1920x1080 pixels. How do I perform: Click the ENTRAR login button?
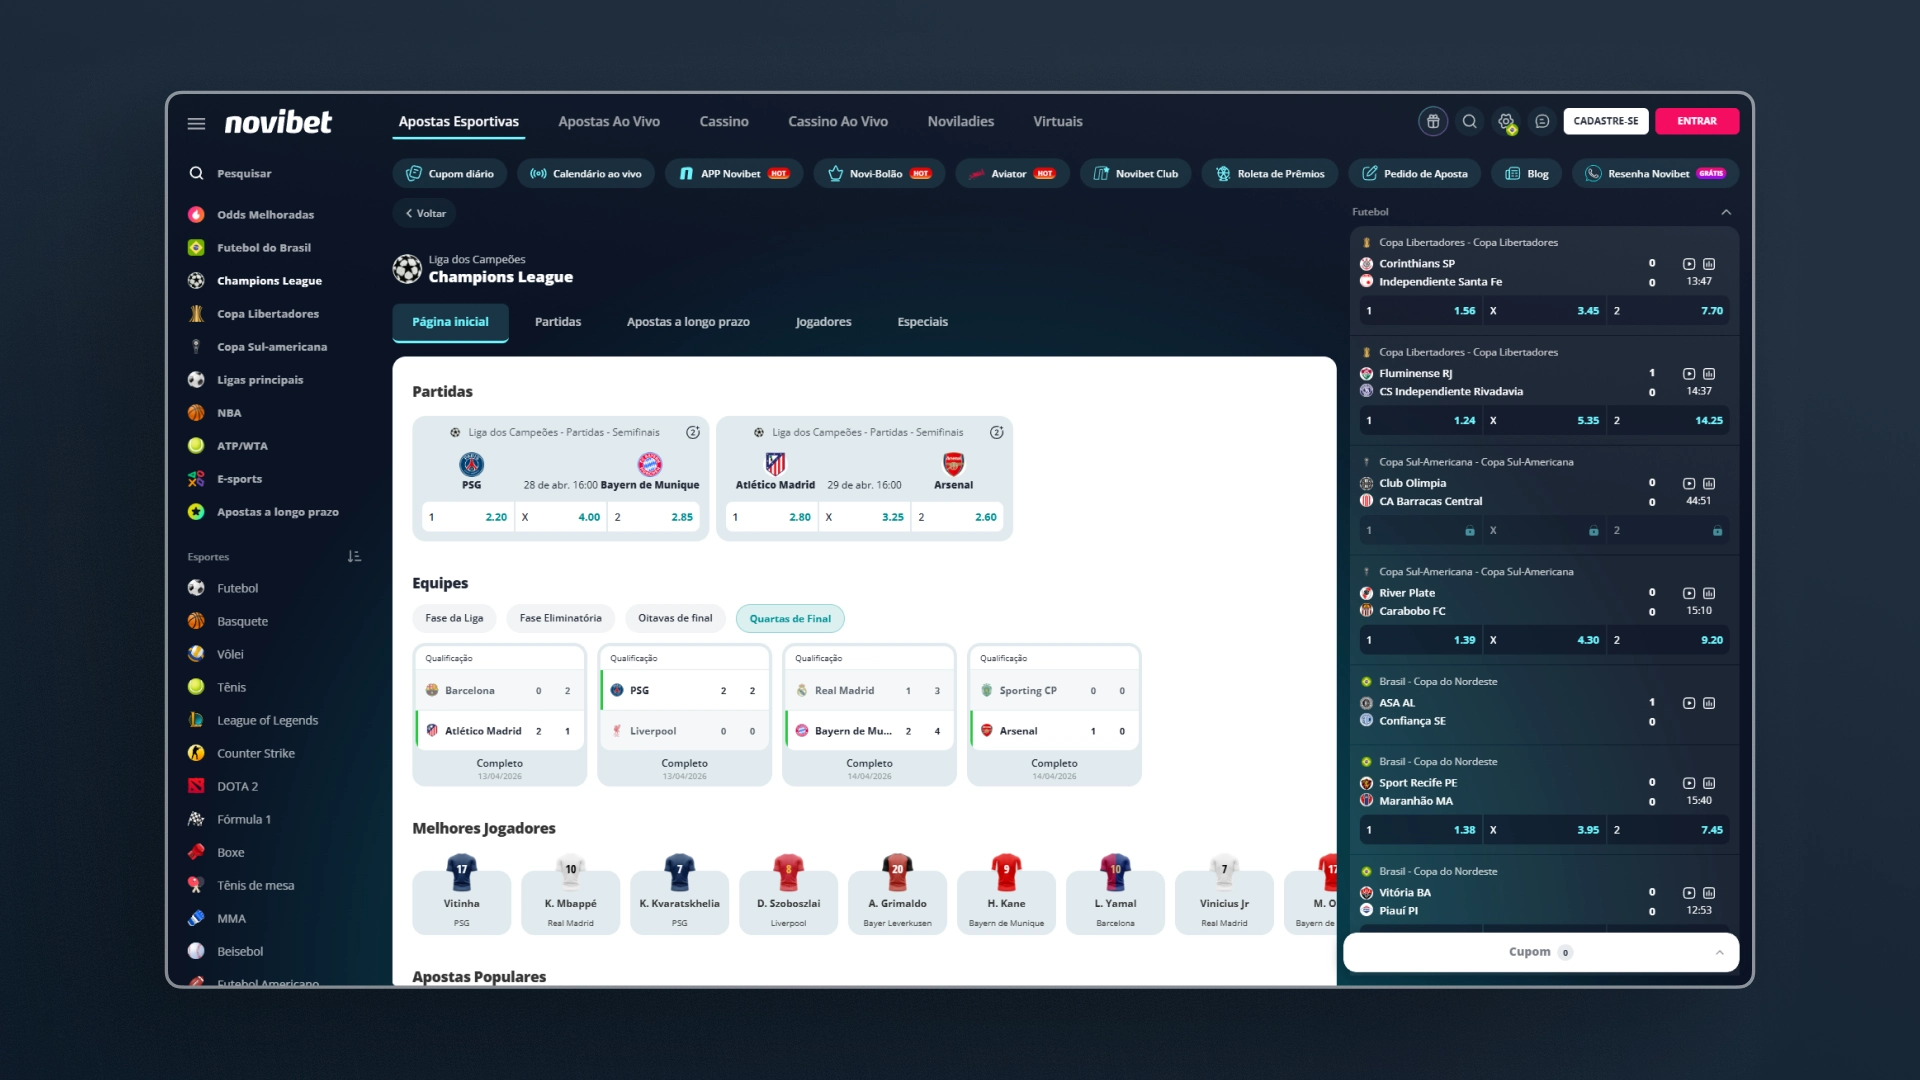tap(1697, 121)
